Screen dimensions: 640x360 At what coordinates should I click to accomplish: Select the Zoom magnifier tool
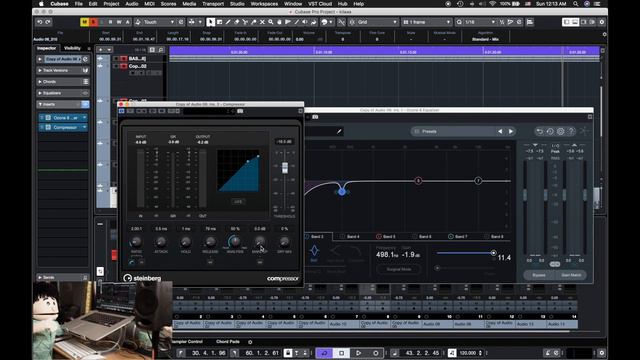pos(271,22)
